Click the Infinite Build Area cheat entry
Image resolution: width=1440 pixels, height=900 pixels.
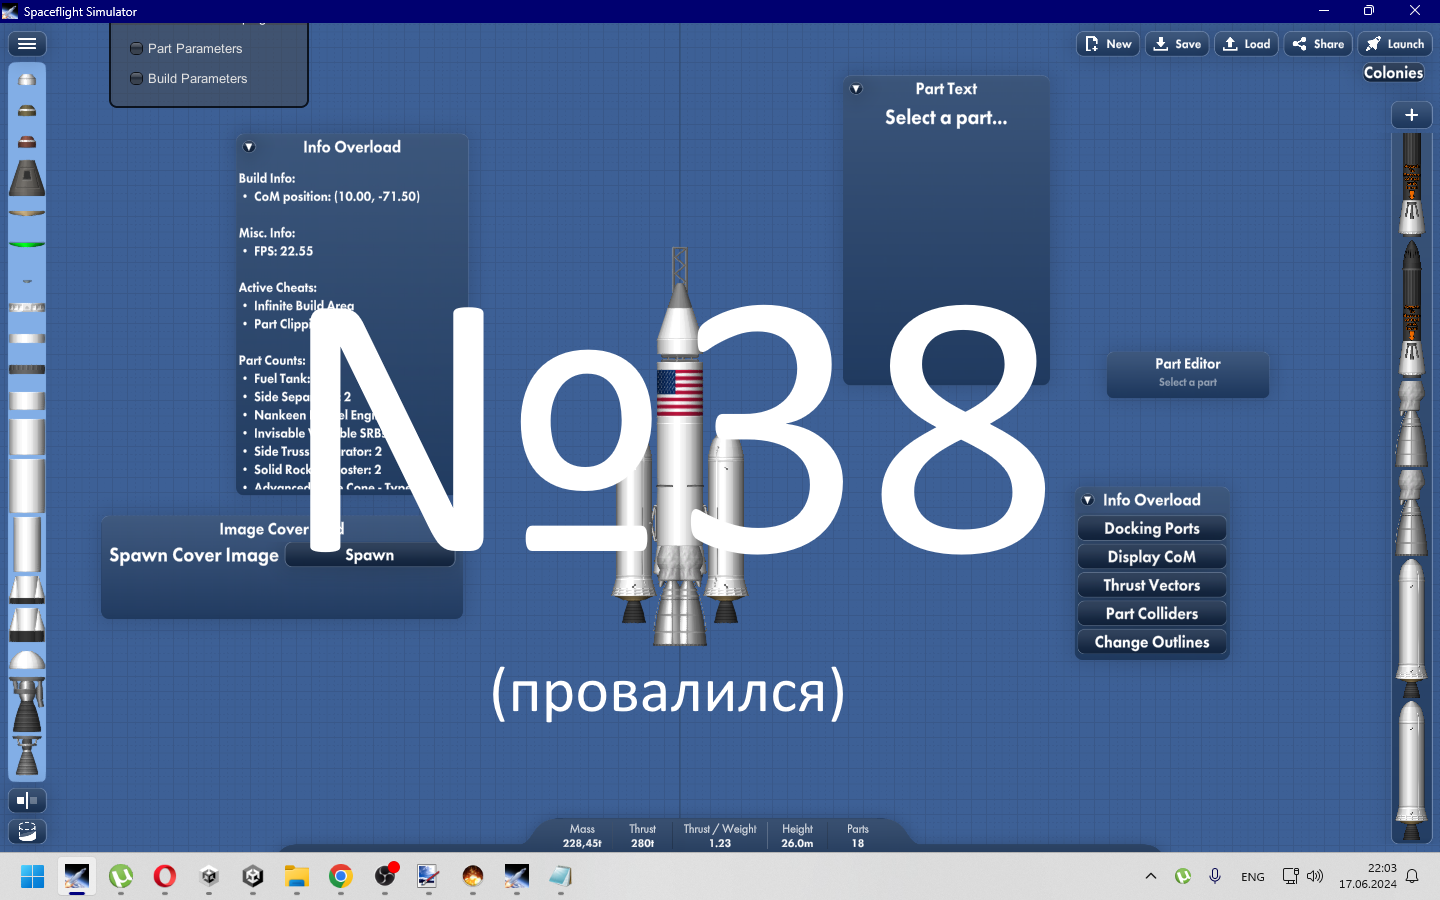[x=304, y=306]
